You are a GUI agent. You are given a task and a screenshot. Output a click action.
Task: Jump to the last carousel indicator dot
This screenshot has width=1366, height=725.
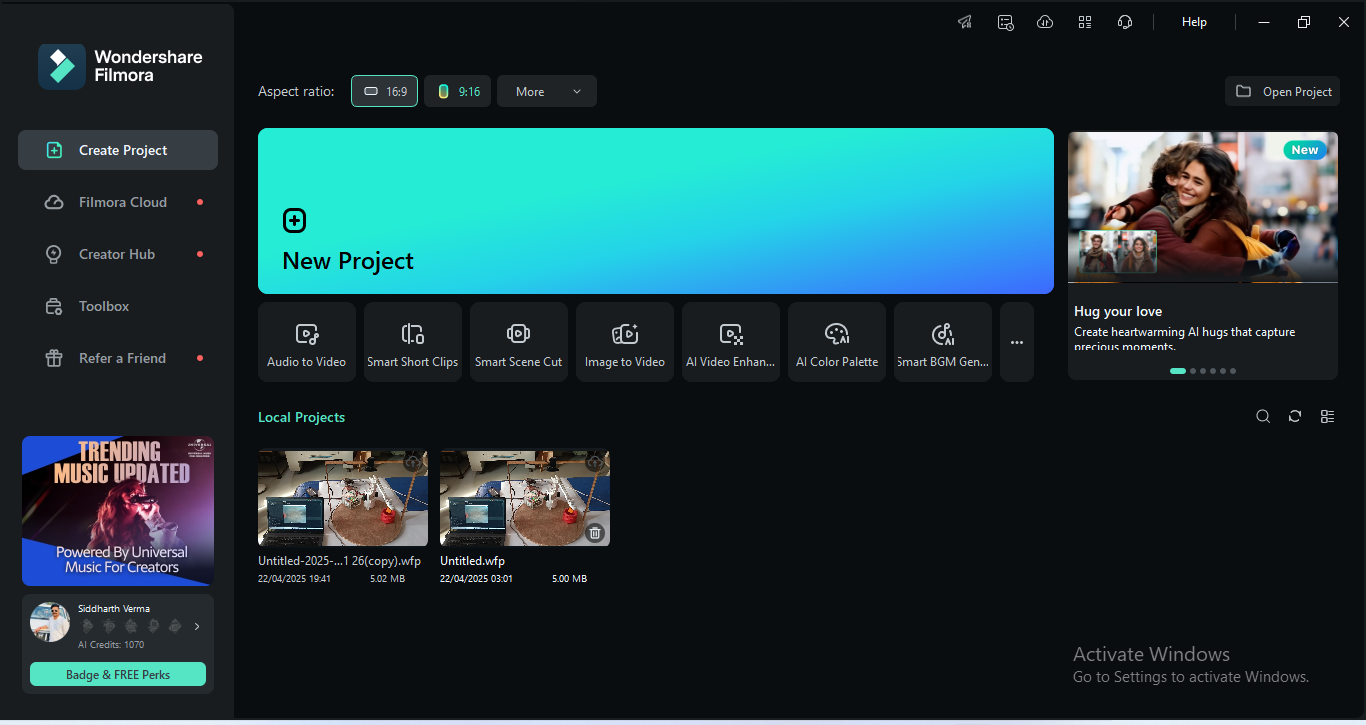pyautogui.click(x=1233, y=371)
